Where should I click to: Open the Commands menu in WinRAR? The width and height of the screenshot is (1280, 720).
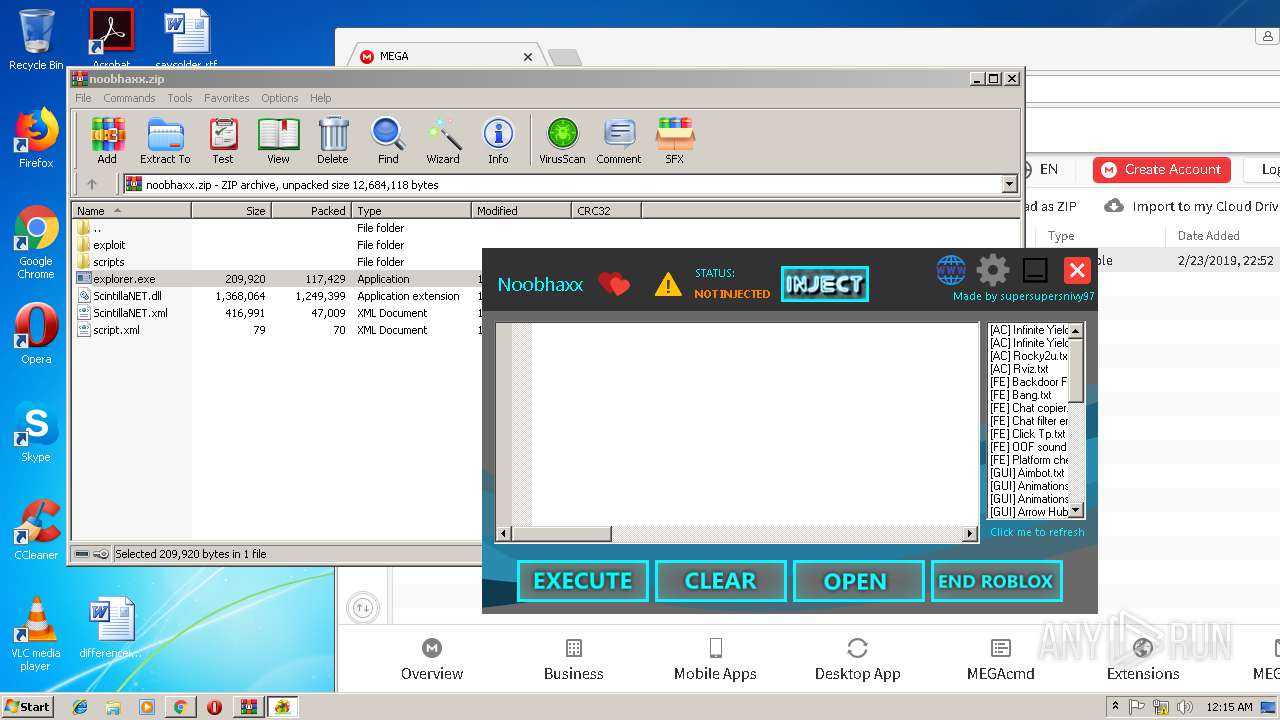[129, 98]
